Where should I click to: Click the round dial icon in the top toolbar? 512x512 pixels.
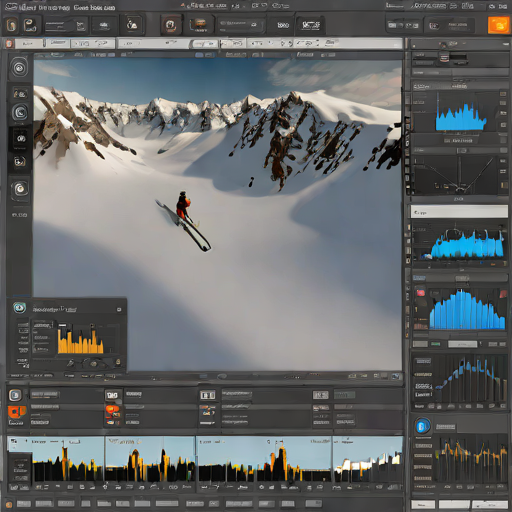tap(171, 25)
